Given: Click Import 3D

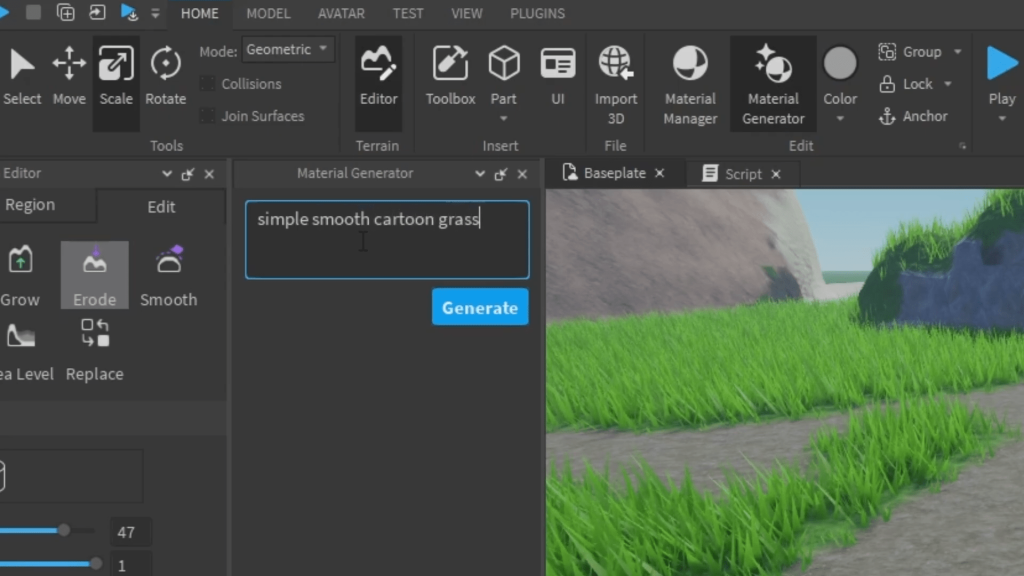Looking at the screenshot, I should point(615,84).
